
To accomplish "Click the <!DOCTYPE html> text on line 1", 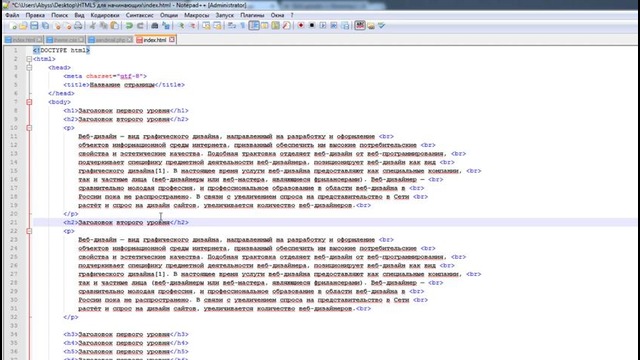I will click(x=62, y=50).
